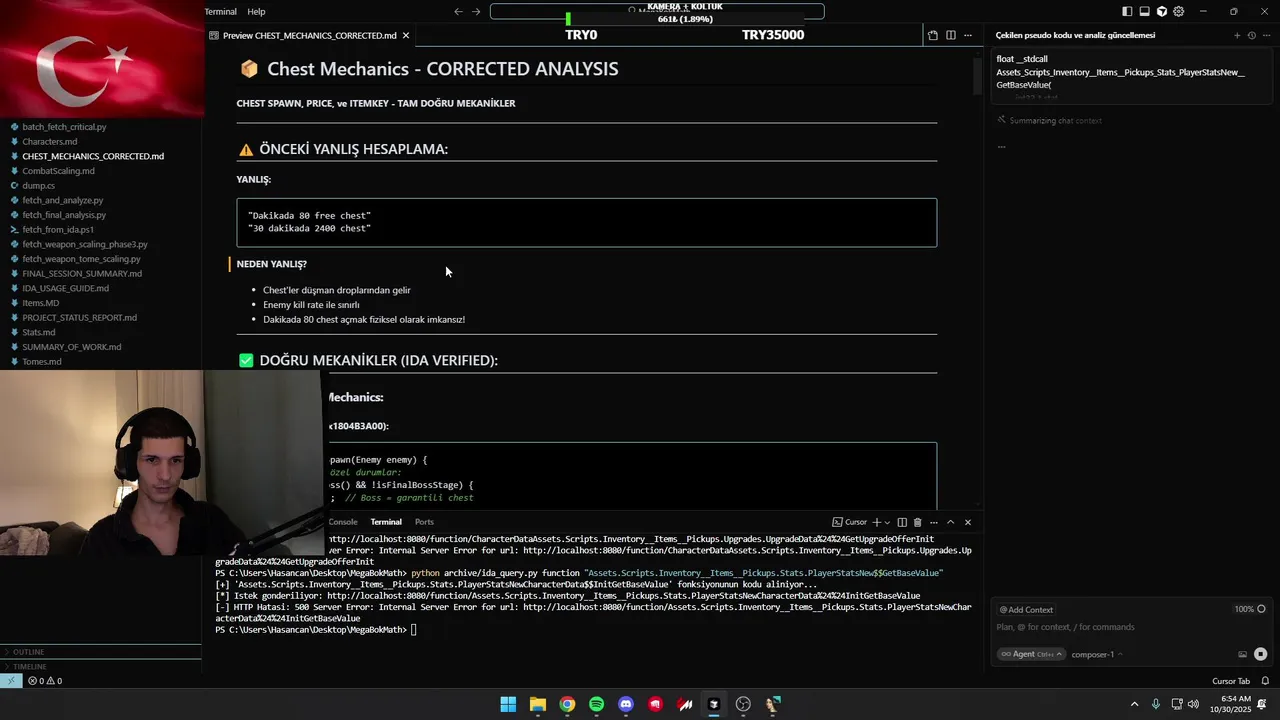Open Spotify from taskbar
Viewport: 1280px width, 720px height.
[x=596, y=704]
